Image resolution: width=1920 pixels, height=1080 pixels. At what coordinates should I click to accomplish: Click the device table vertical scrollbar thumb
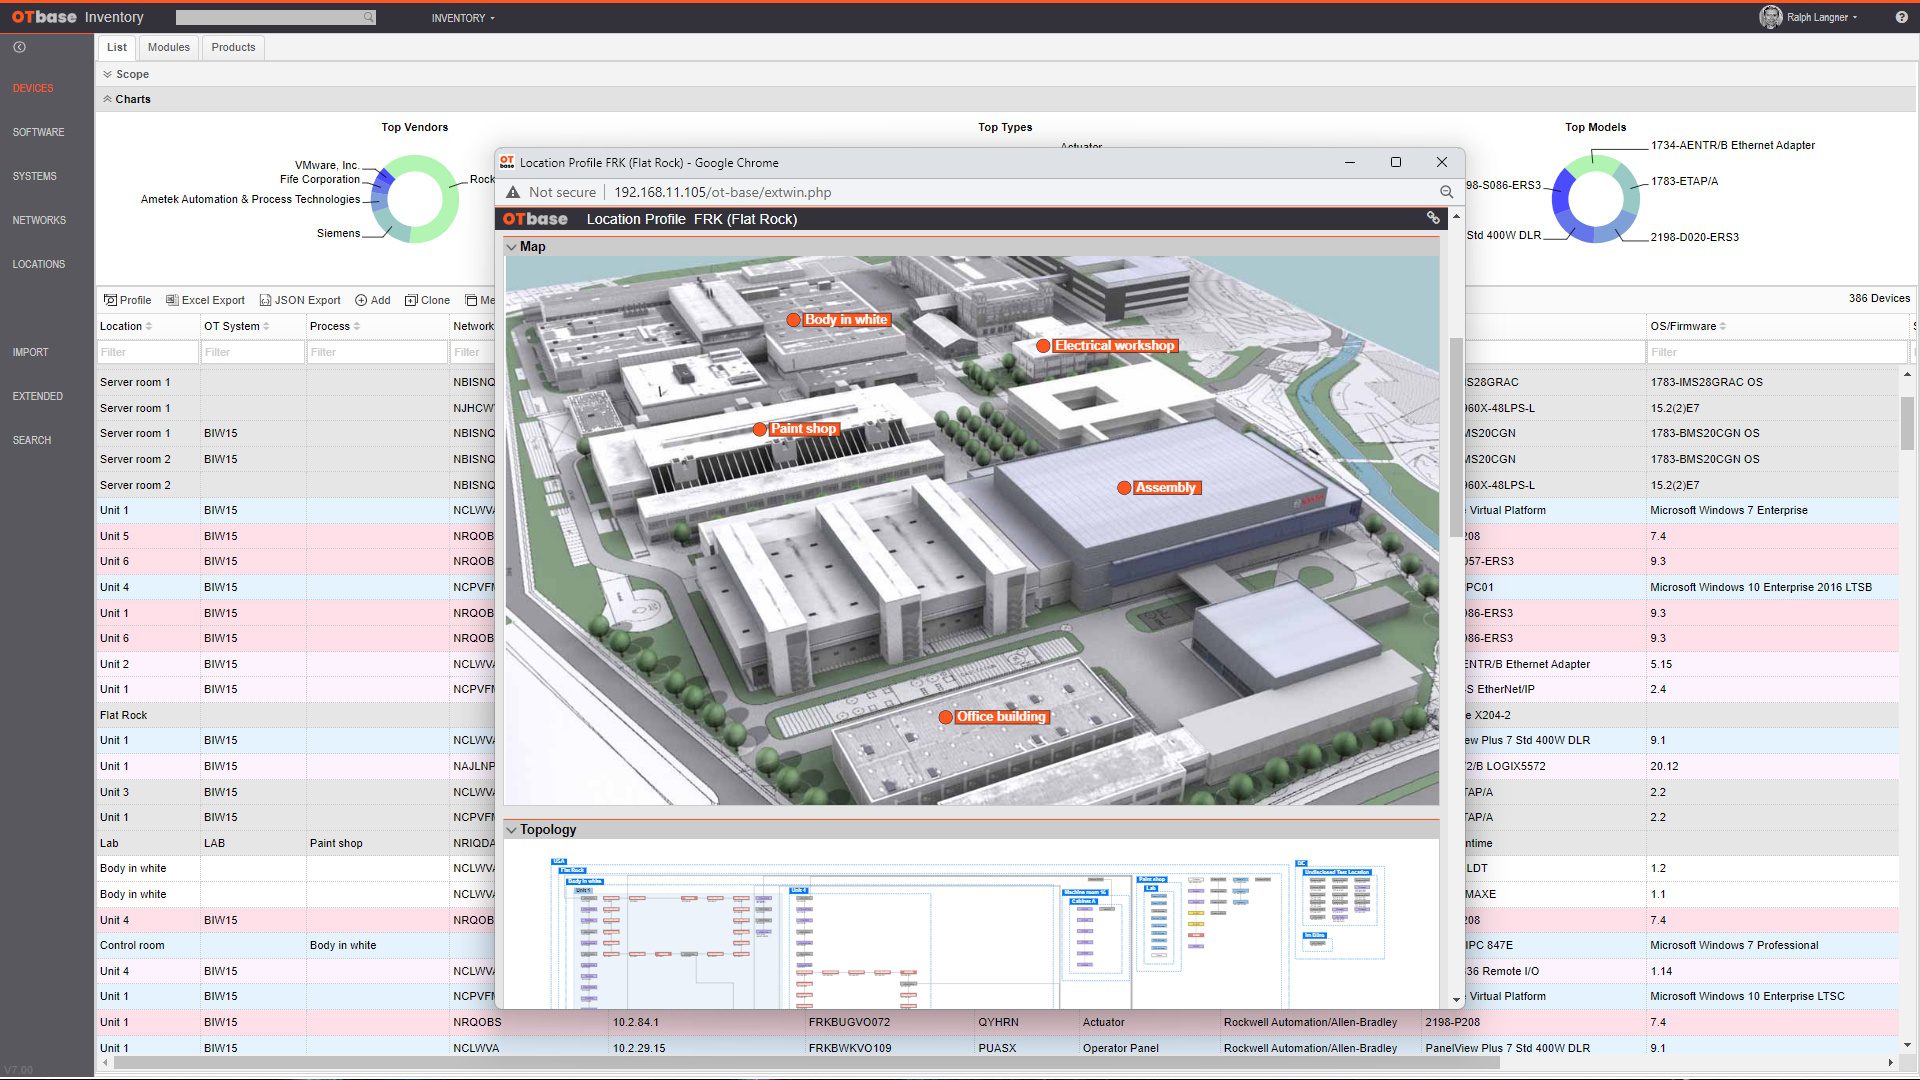click(x=1907, y=422)
